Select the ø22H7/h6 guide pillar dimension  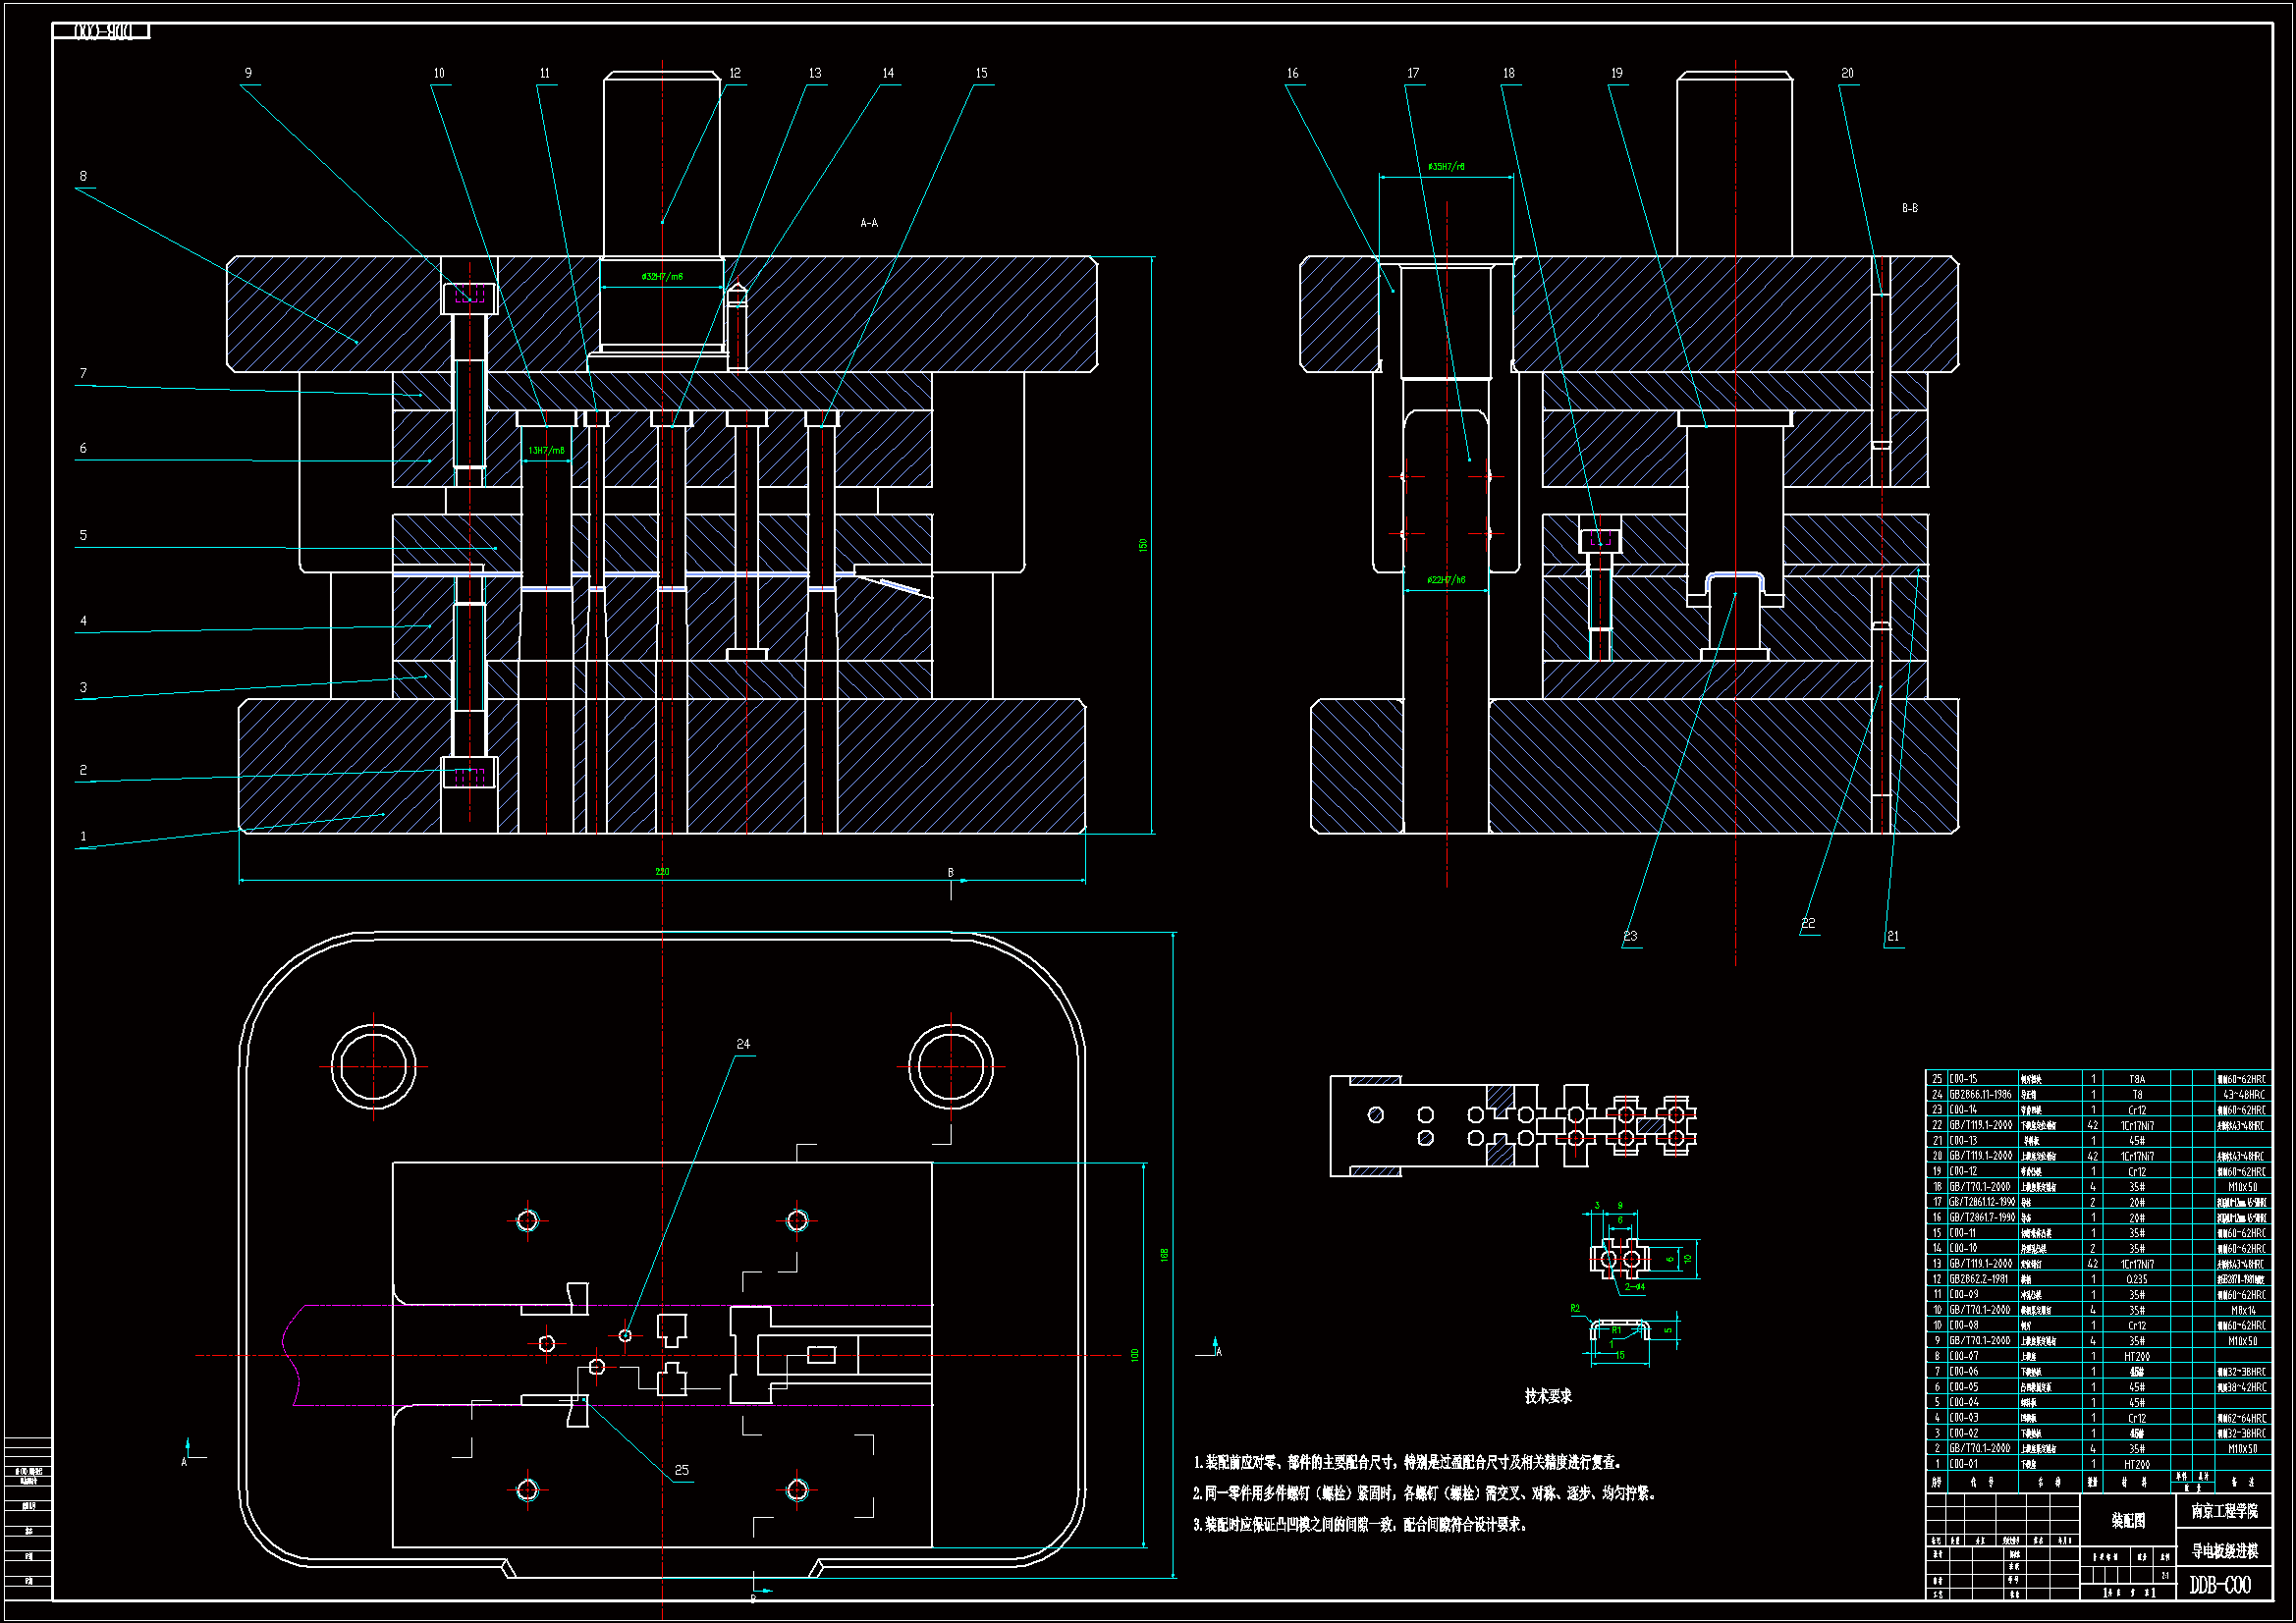pos(1446,580)
